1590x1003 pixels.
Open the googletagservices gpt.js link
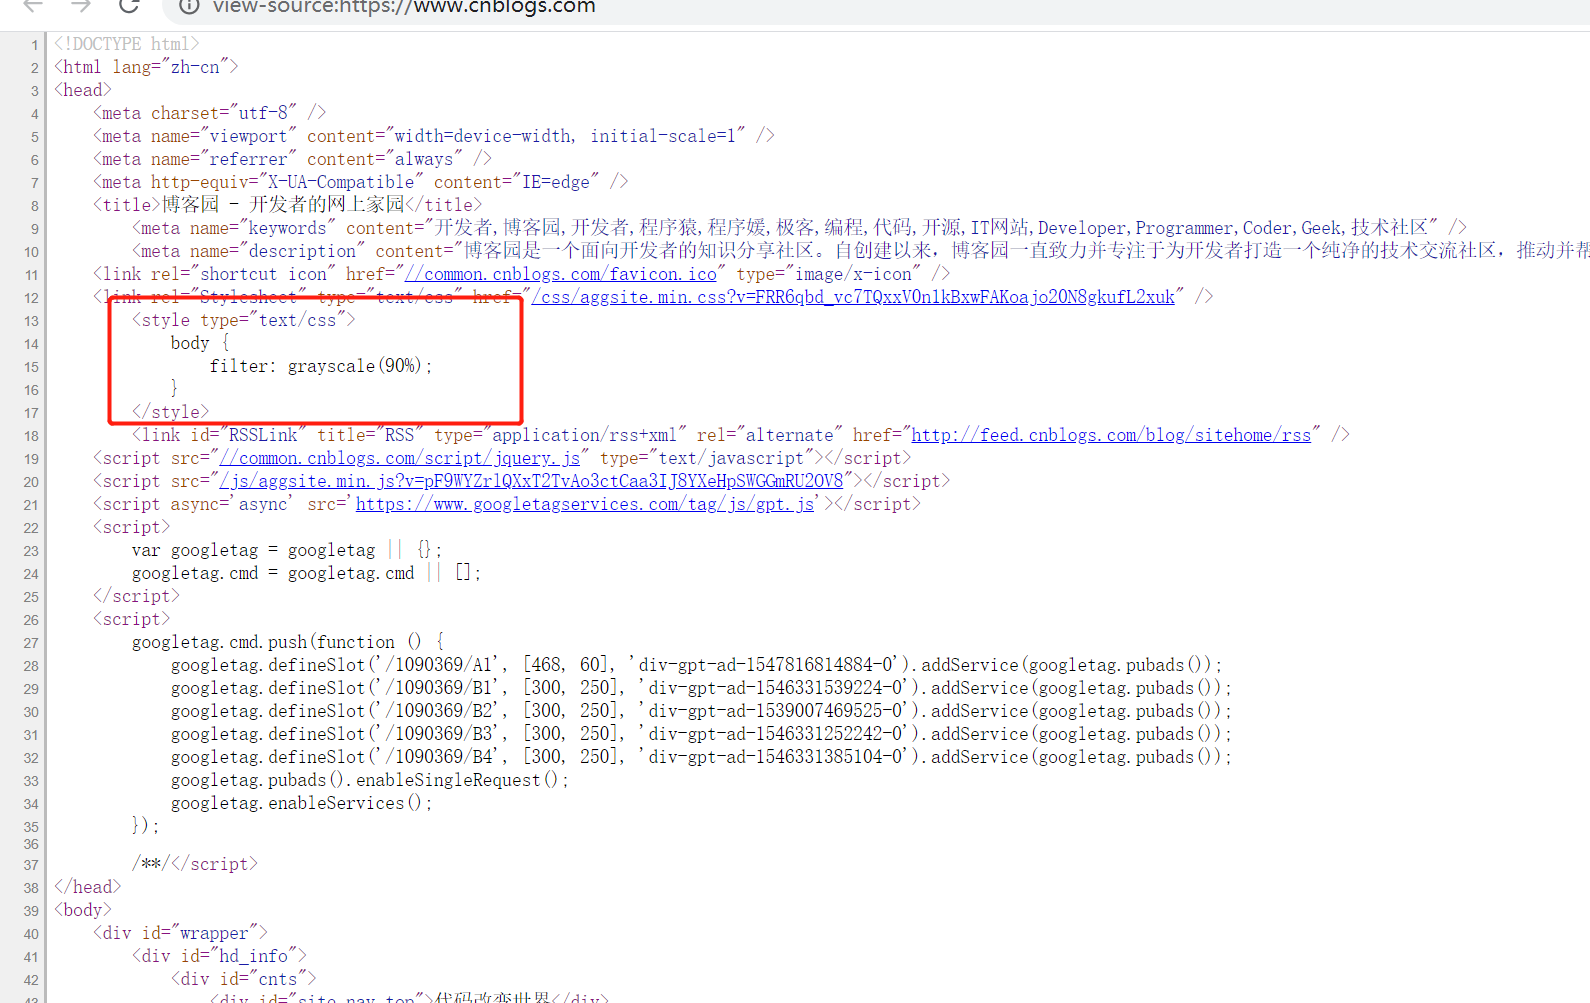[585, 504]
